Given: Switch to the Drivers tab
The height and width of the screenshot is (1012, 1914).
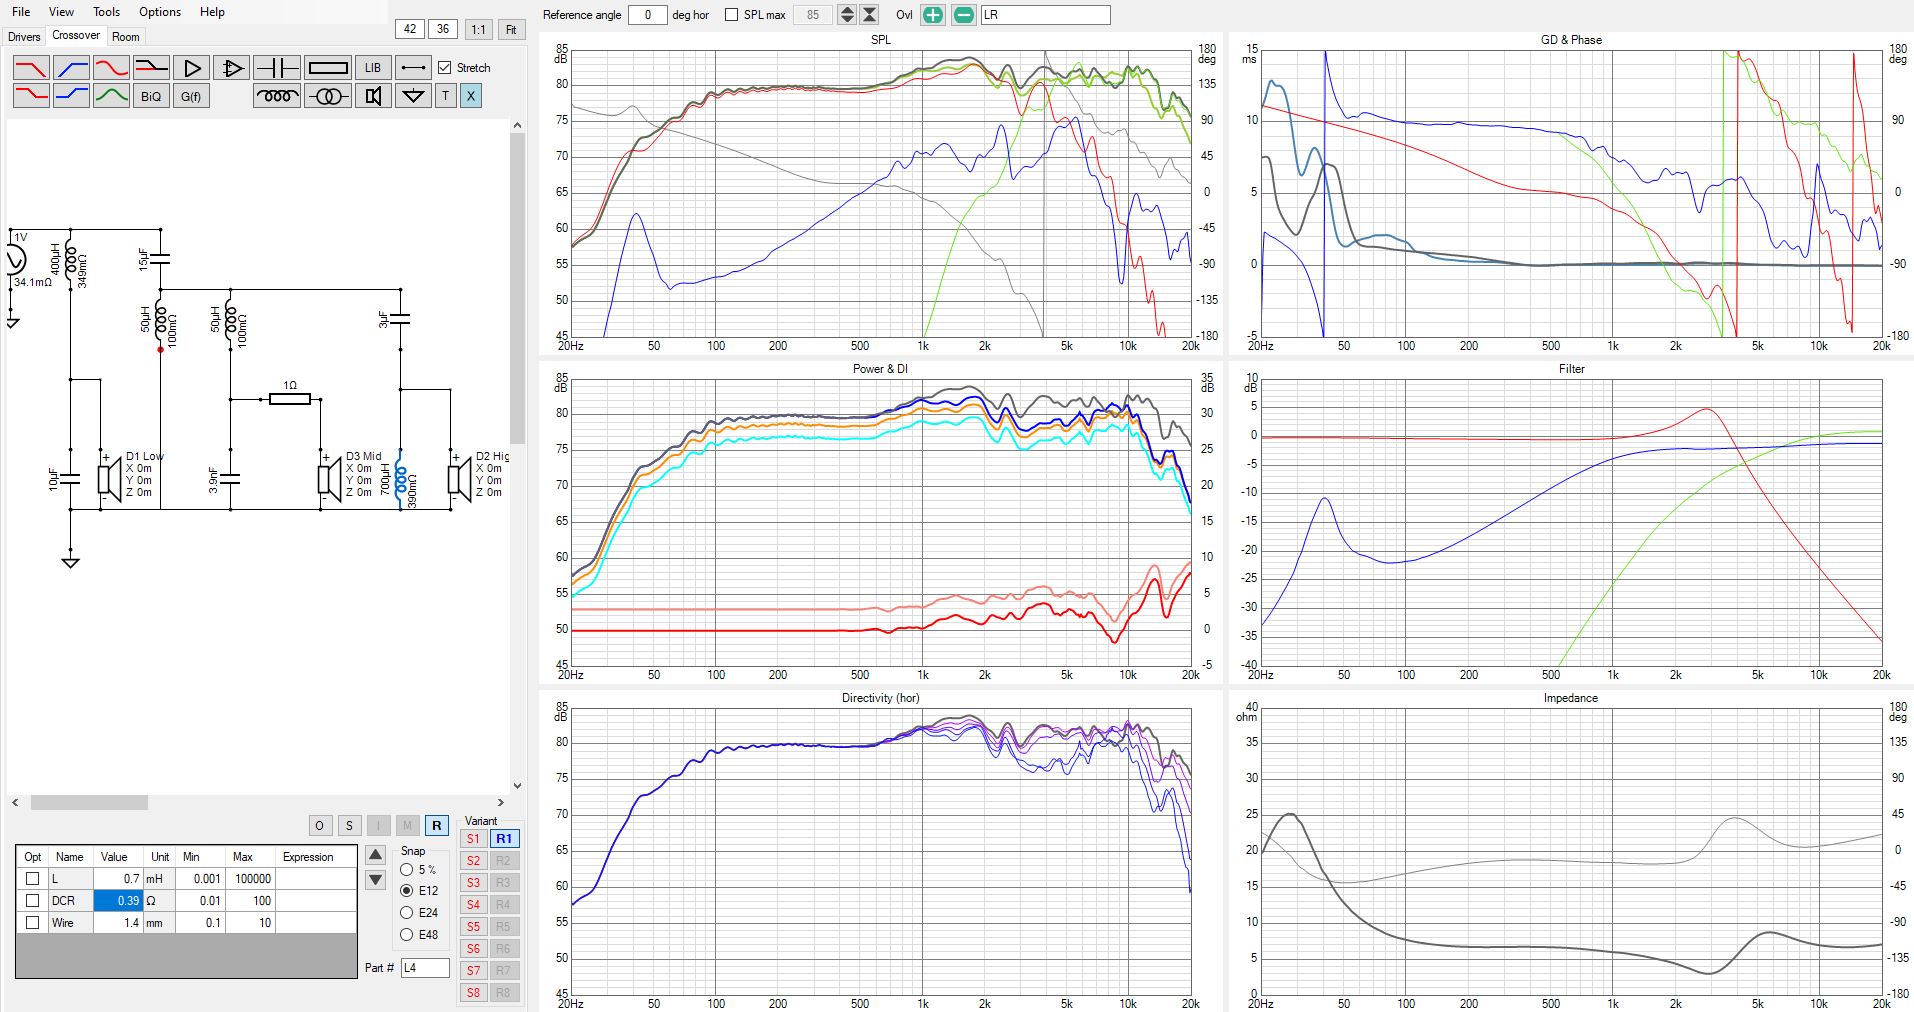Looking at the screenshot, I should click(x=24, y=36).
